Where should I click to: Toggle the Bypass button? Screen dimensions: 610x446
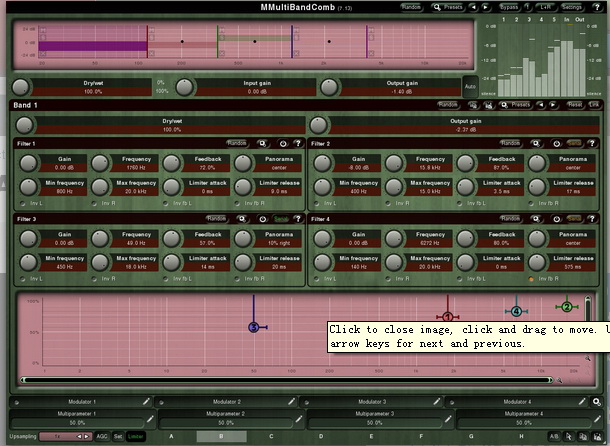coord(509,7)
